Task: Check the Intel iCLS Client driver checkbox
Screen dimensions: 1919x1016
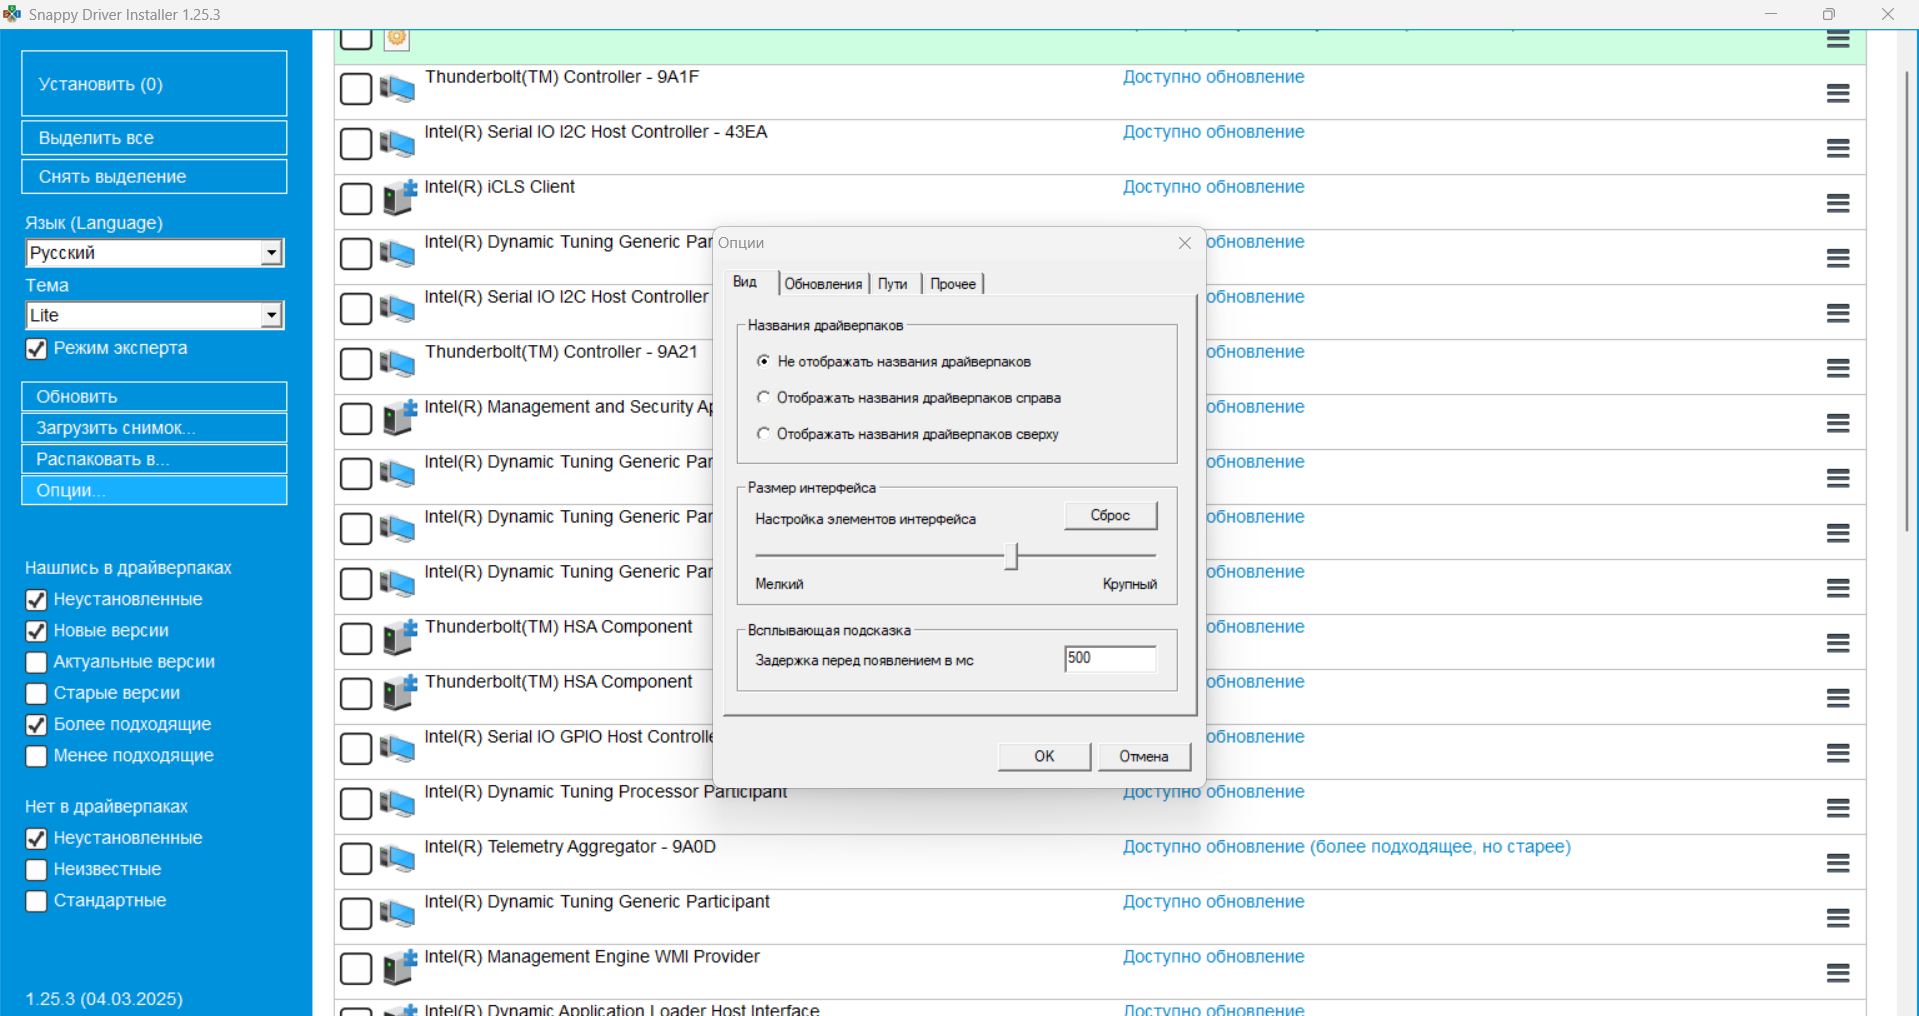Action: (356, 199)
